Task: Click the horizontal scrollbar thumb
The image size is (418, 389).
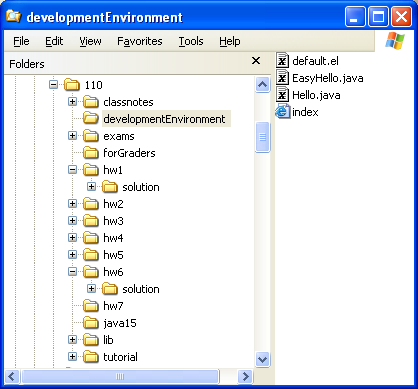Action: (x=120, y=377)
